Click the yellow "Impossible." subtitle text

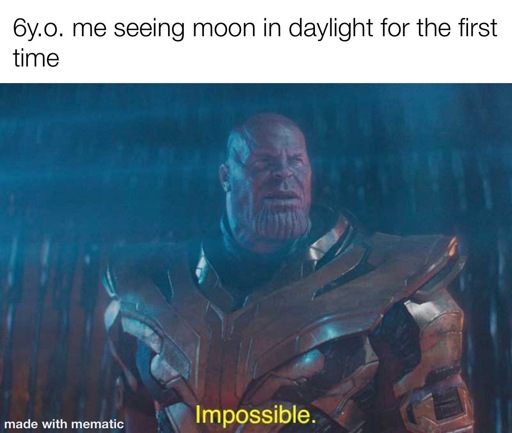coord(255,416)
